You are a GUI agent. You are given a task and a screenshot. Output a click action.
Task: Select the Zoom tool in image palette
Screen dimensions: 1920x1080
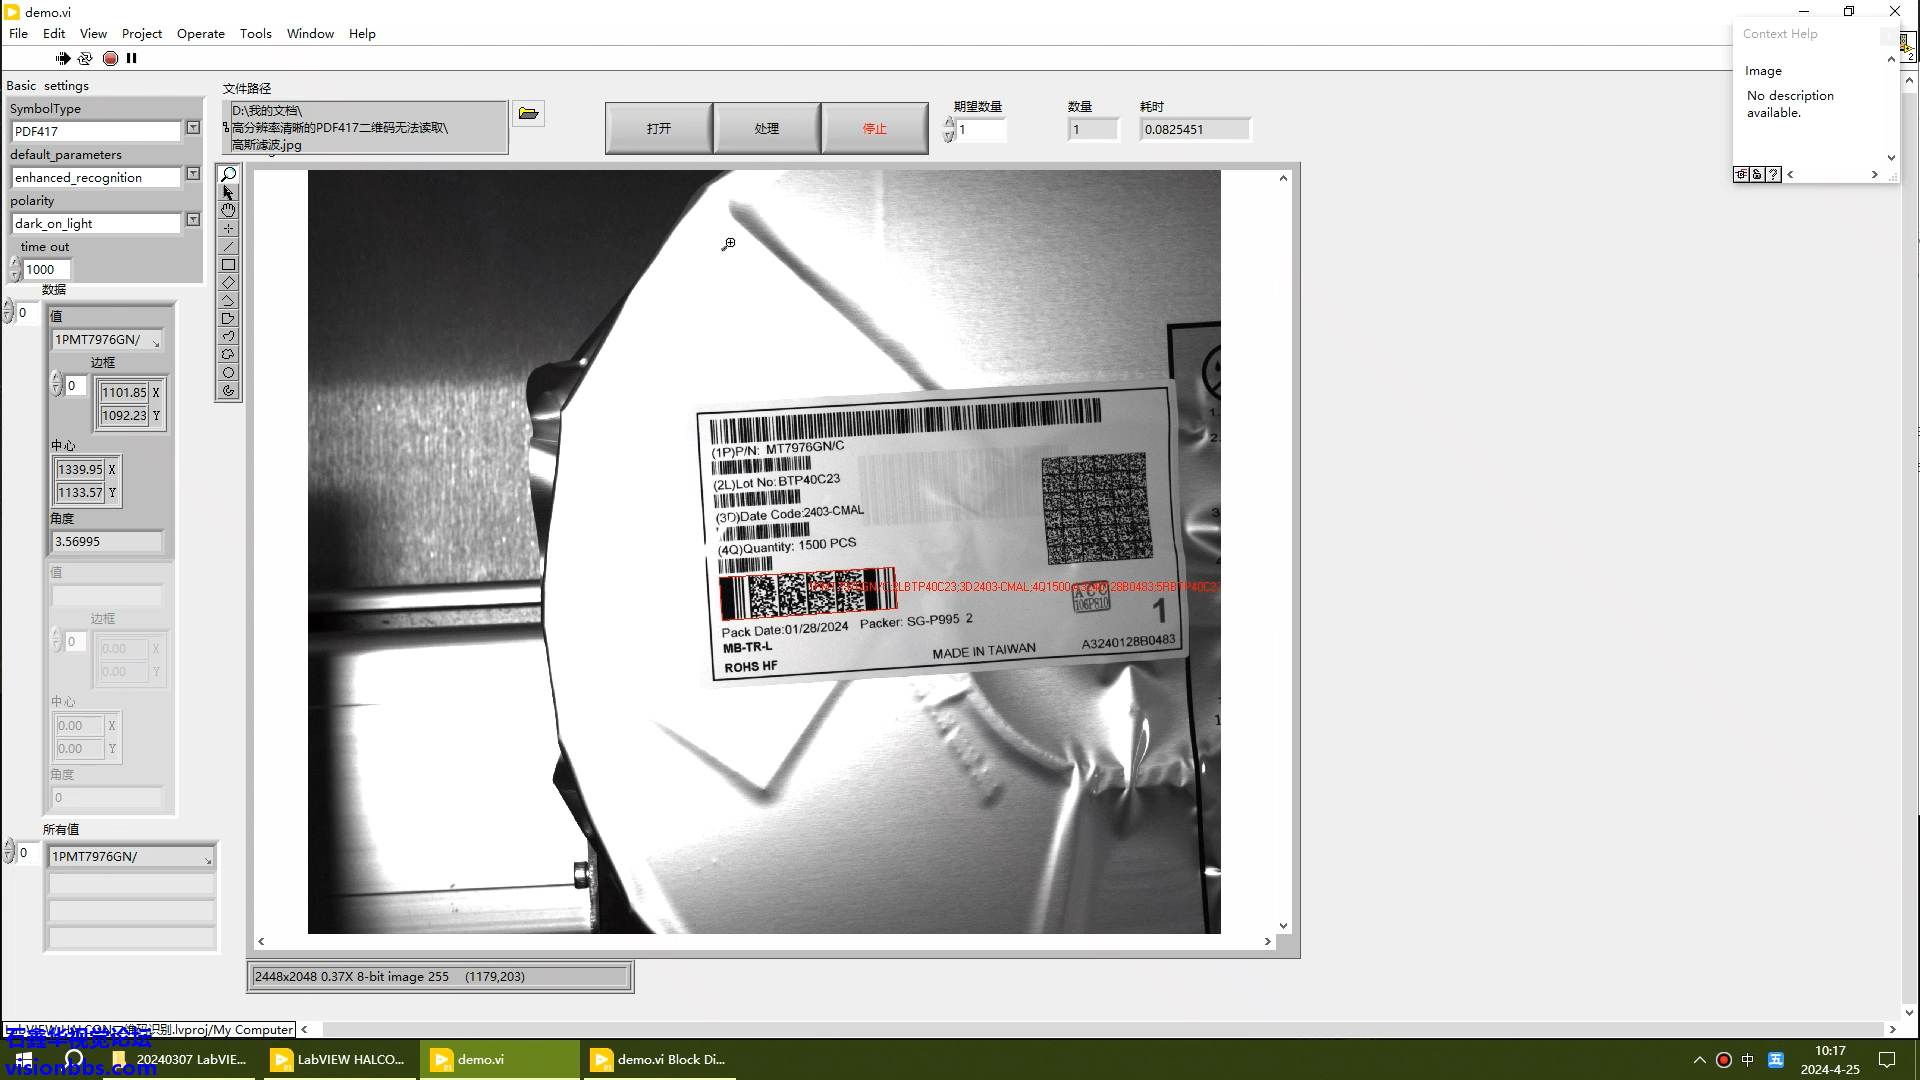tap(228, 175)
